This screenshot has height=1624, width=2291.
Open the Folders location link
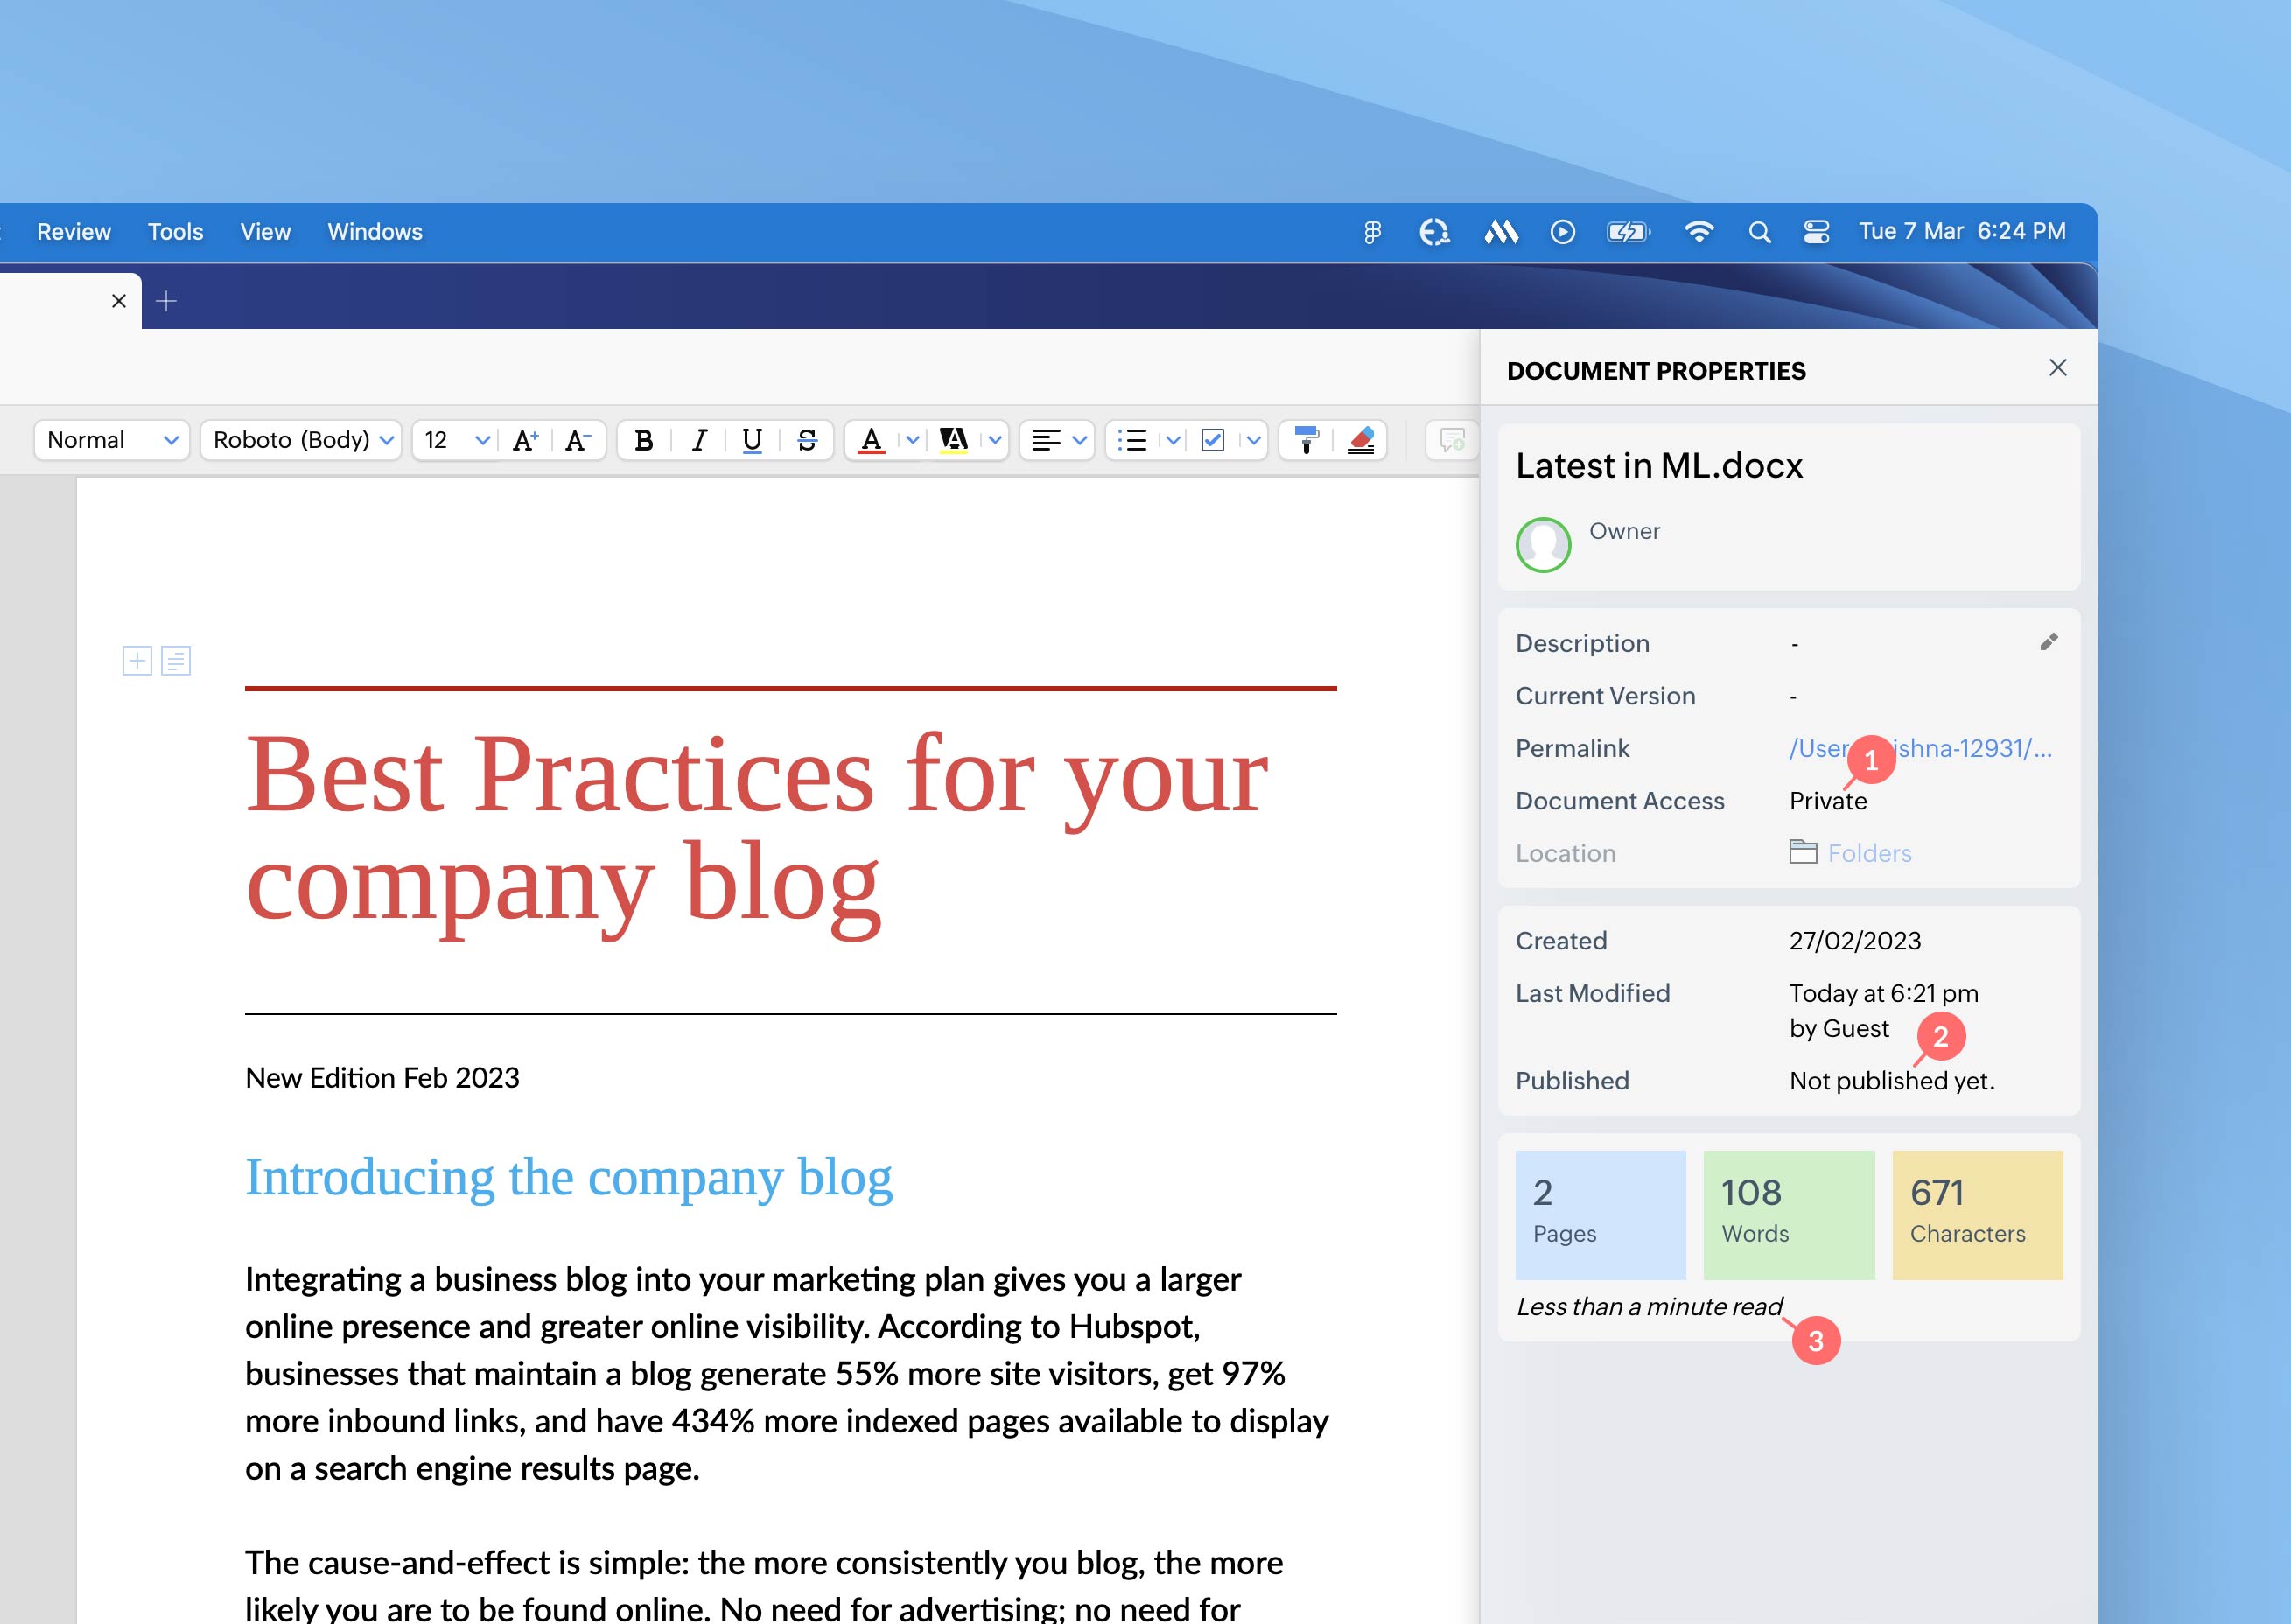pos(1868,853)
